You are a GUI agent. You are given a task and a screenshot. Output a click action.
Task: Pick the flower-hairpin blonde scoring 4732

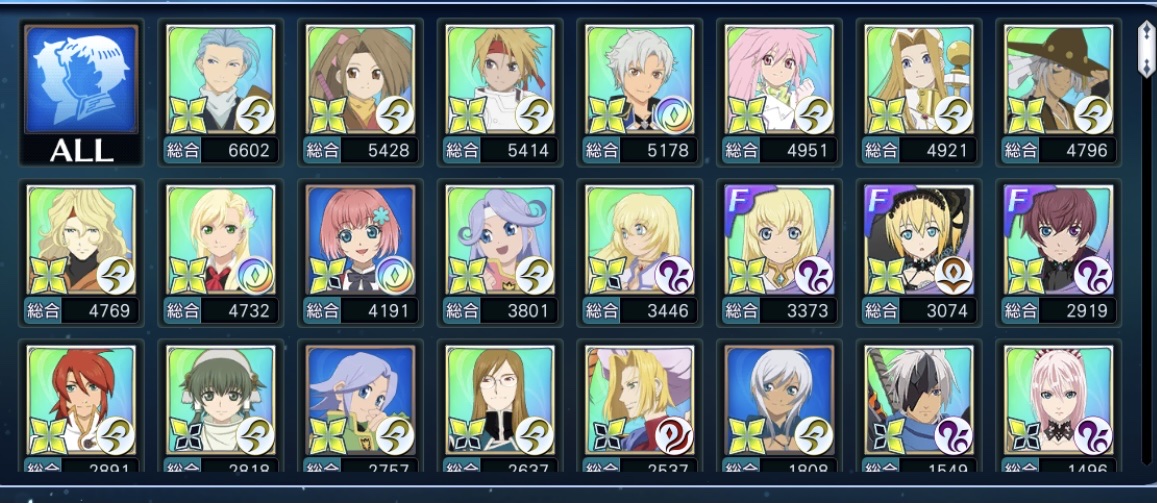tap(221, 254)
